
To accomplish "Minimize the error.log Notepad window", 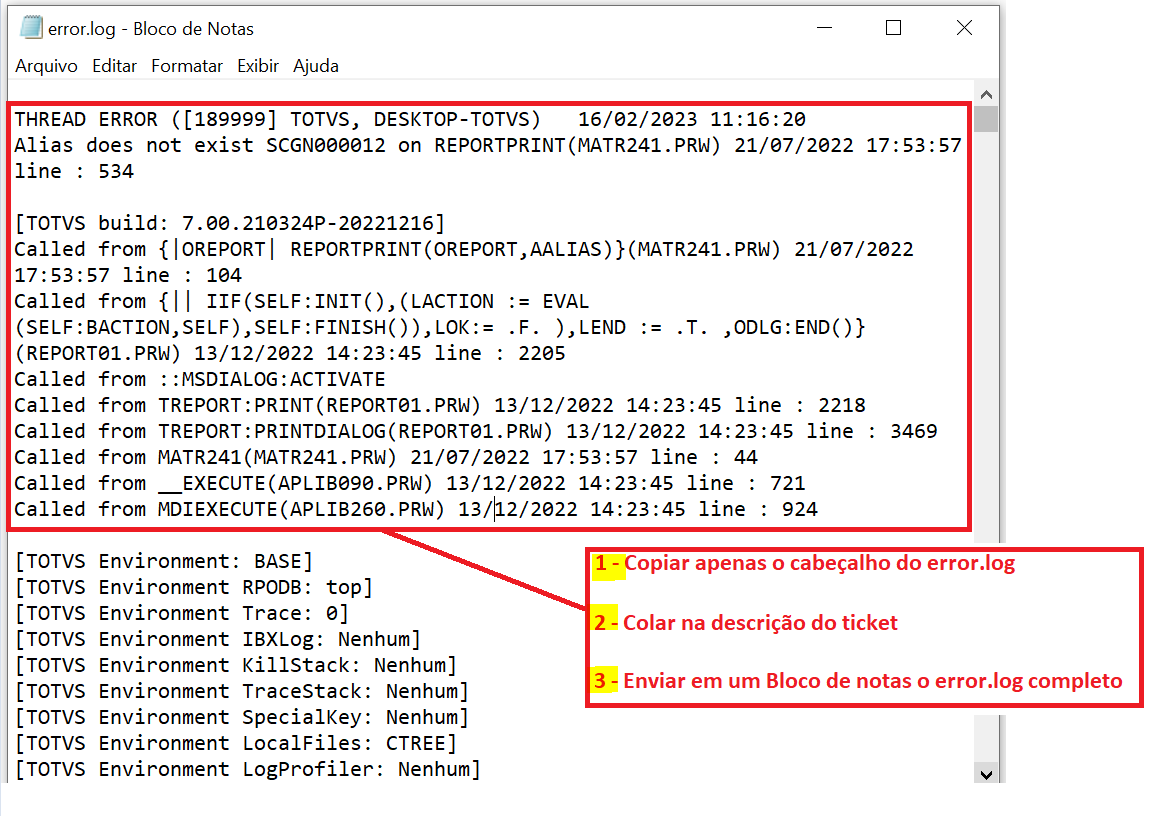I will point(824,28).
